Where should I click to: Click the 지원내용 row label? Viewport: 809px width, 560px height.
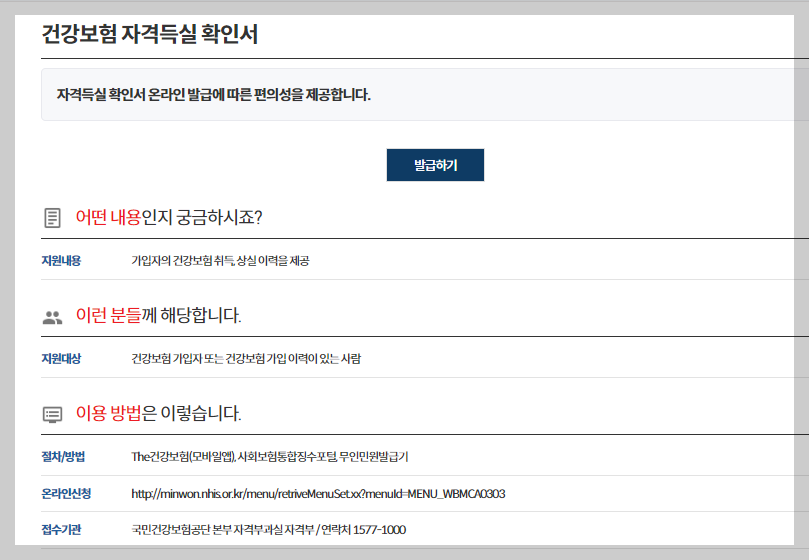[x=61, y=261]
